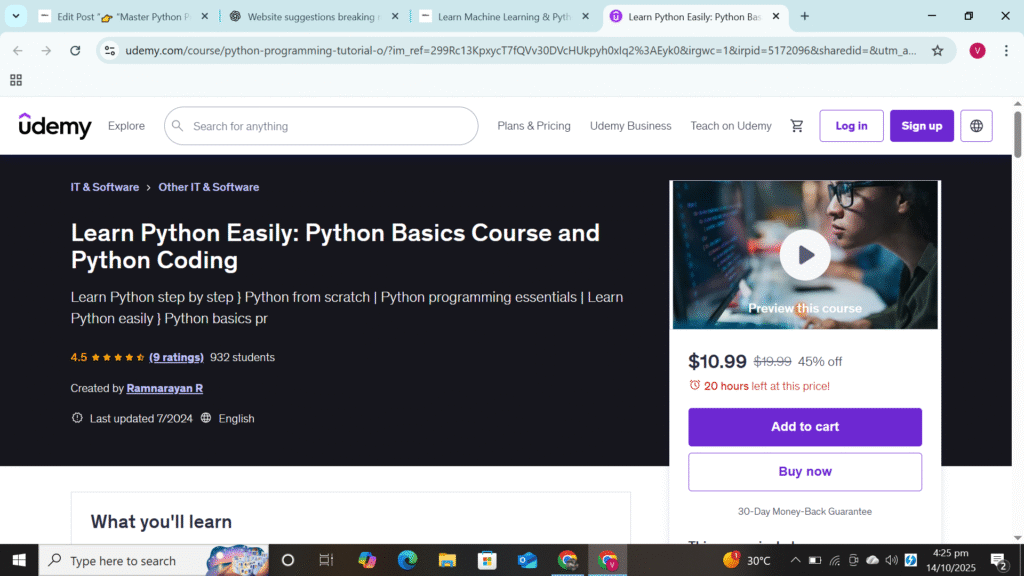This screenshot has width=1024, height=576.
Task: Click the language globe button
Action: (976, 126)
